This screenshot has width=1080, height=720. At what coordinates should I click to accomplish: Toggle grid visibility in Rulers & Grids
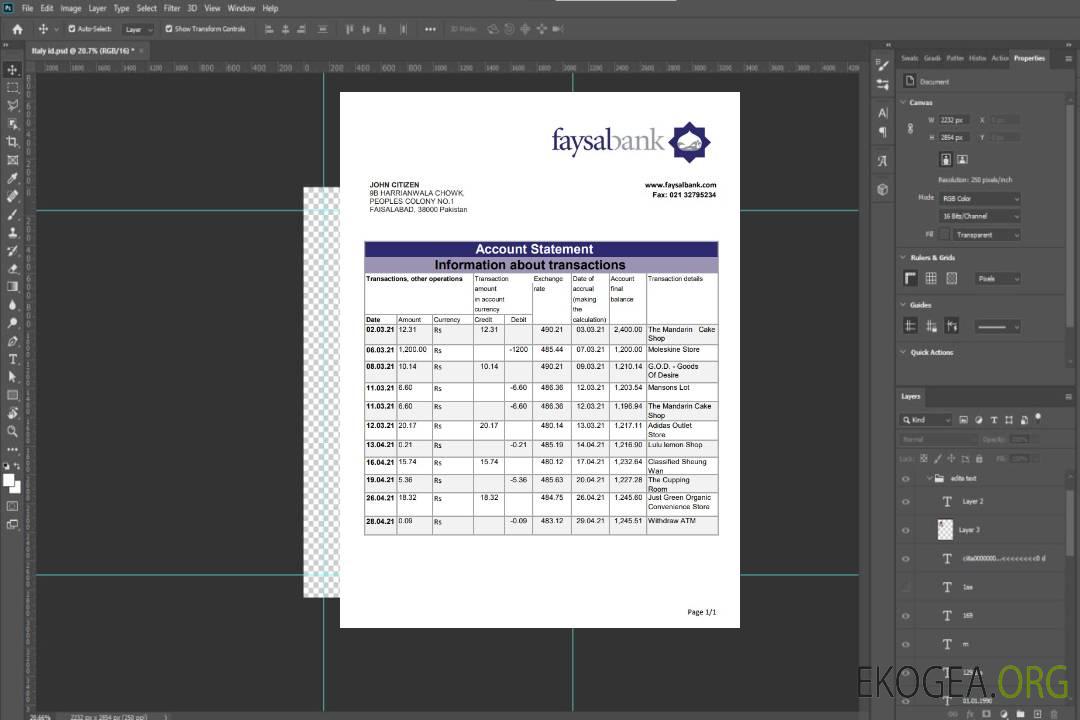[931, 278]
